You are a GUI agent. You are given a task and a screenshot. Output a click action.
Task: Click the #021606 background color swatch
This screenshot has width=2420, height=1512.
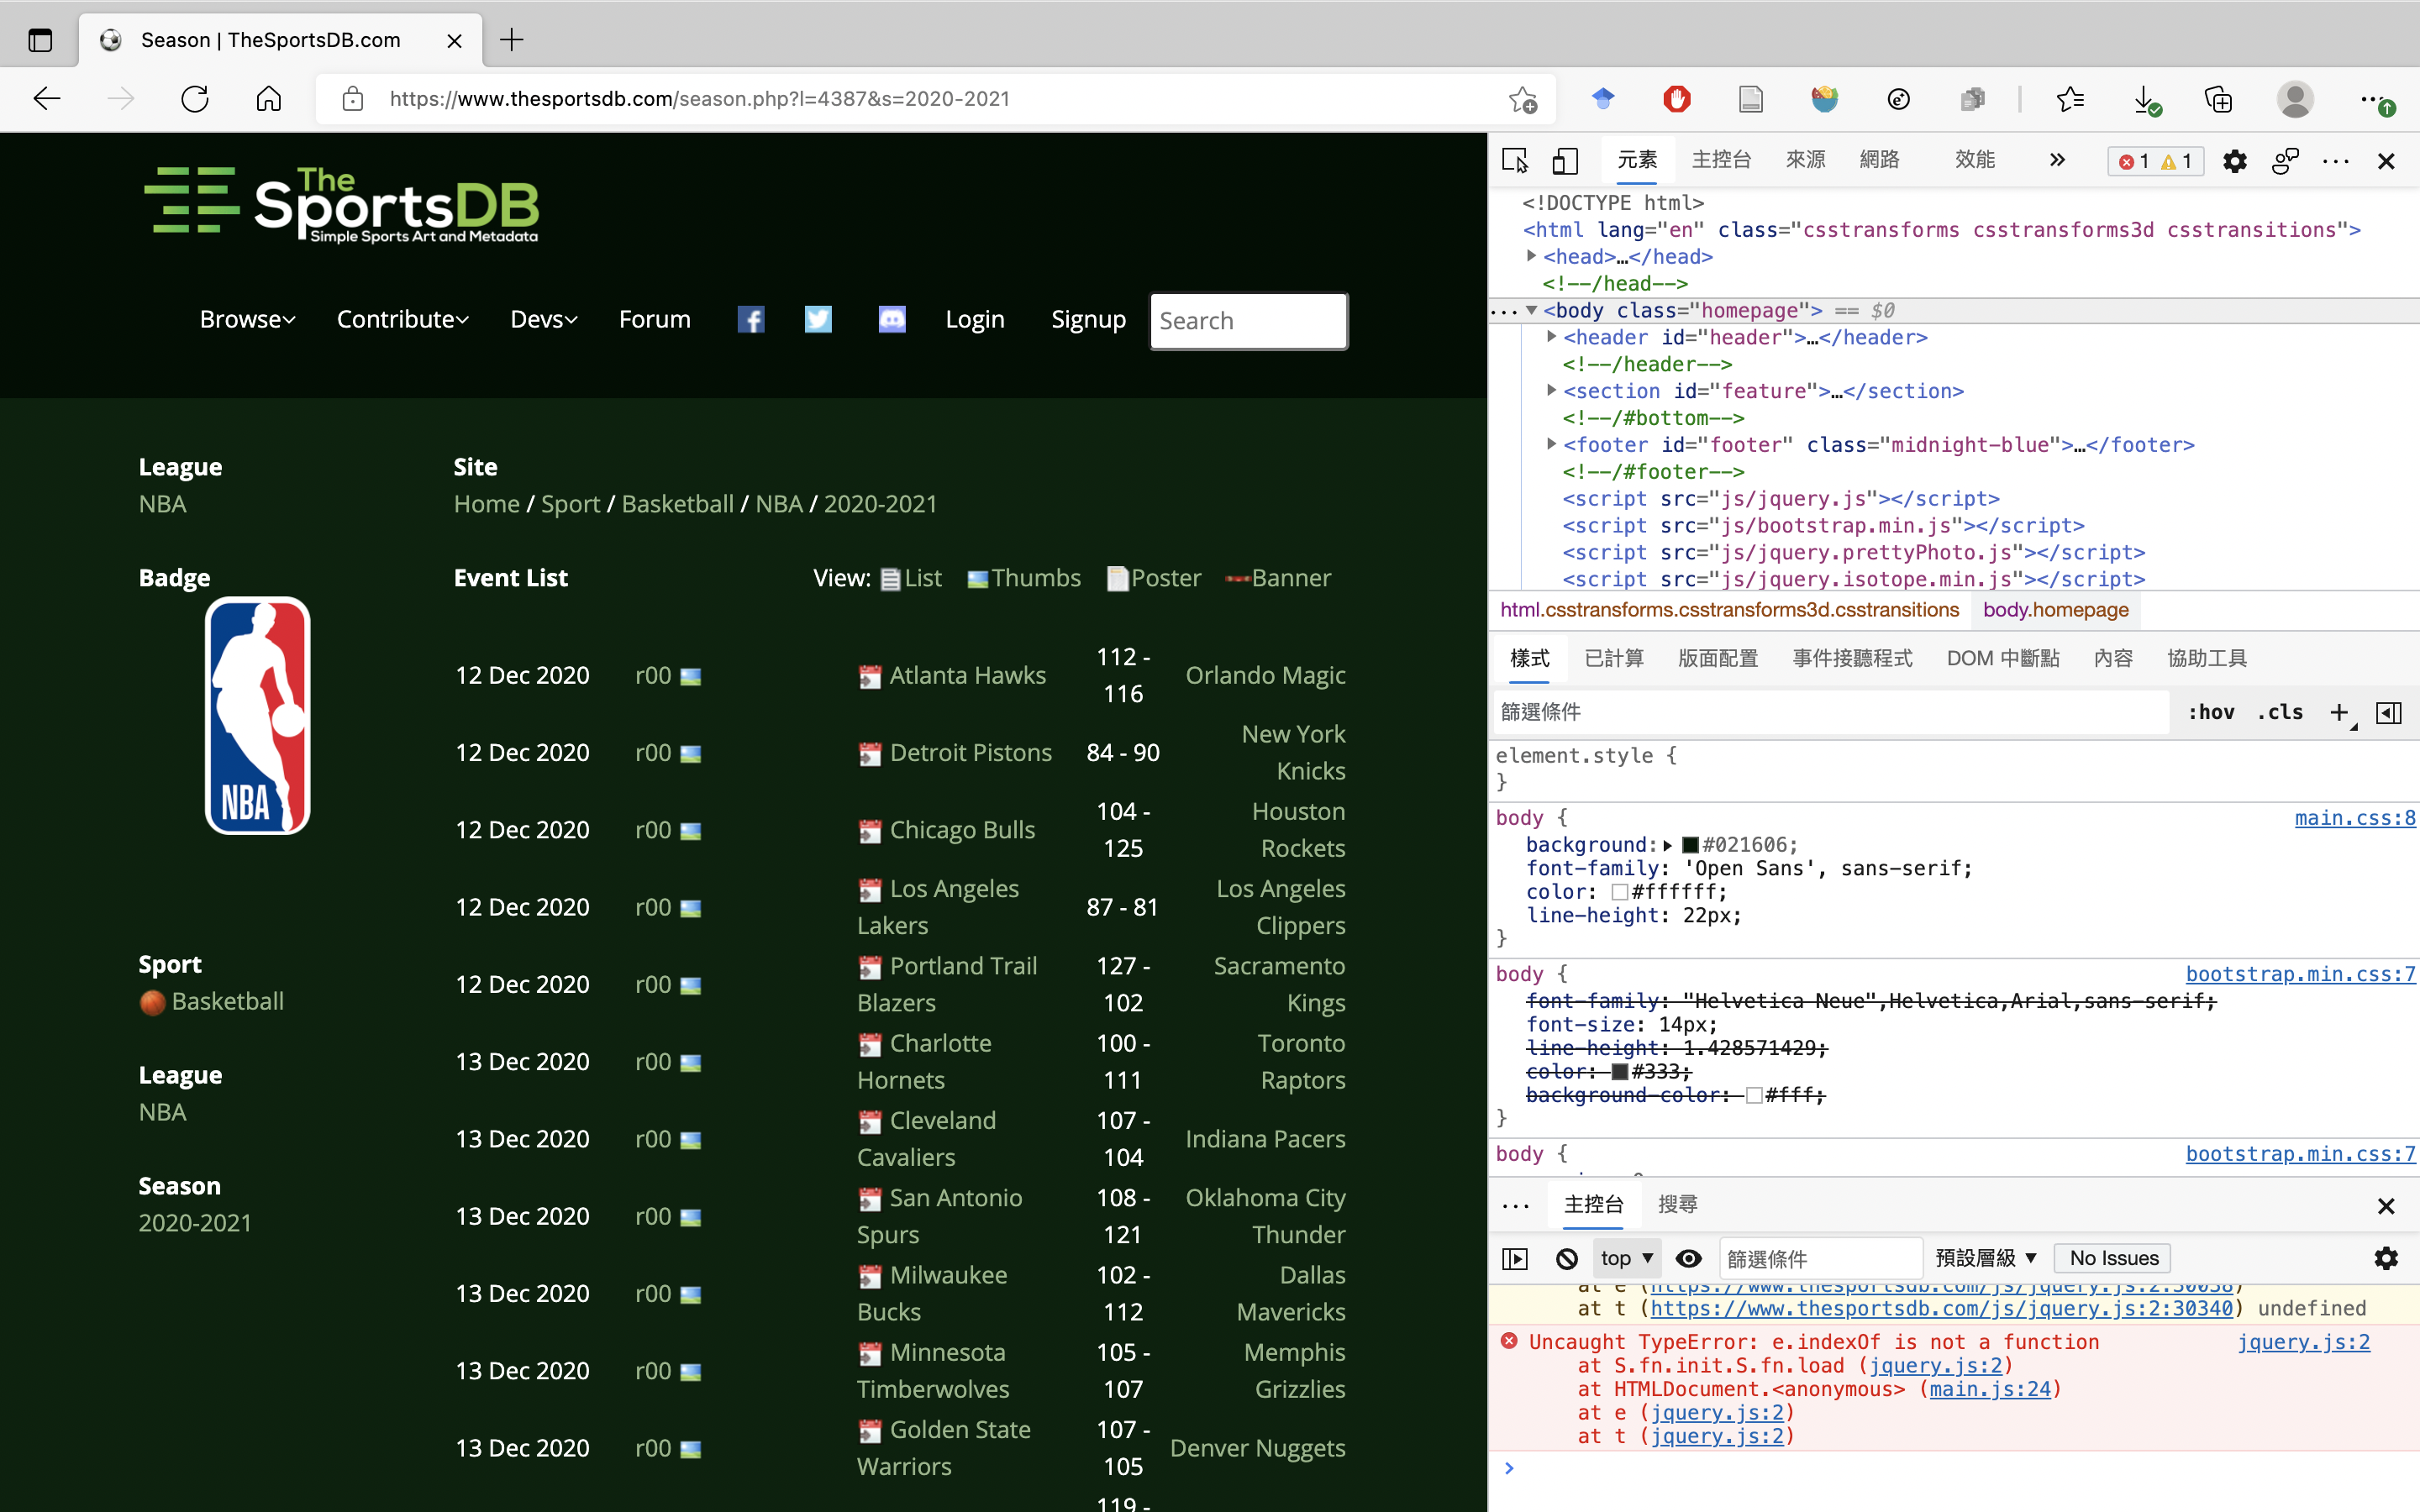(x=1690, y=845)
